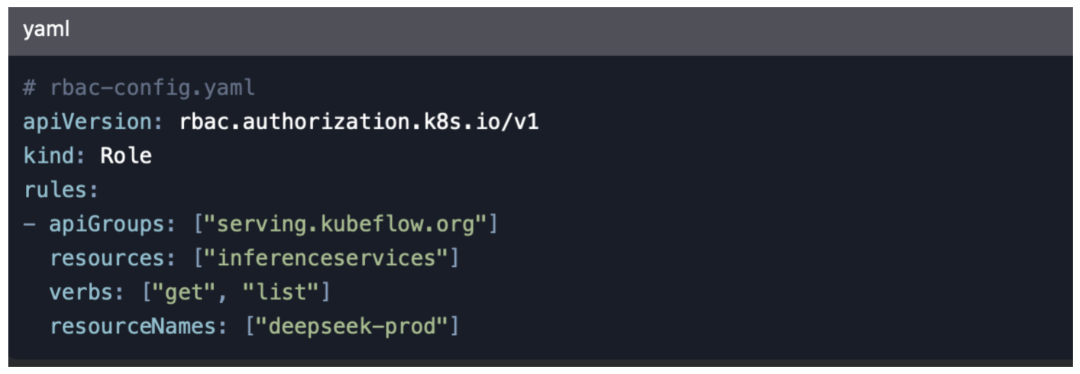Click the rbac.authorization.k8s.io/v1 value
Image resolution: width=1080 pixels, height=374 pixels.
359,122
